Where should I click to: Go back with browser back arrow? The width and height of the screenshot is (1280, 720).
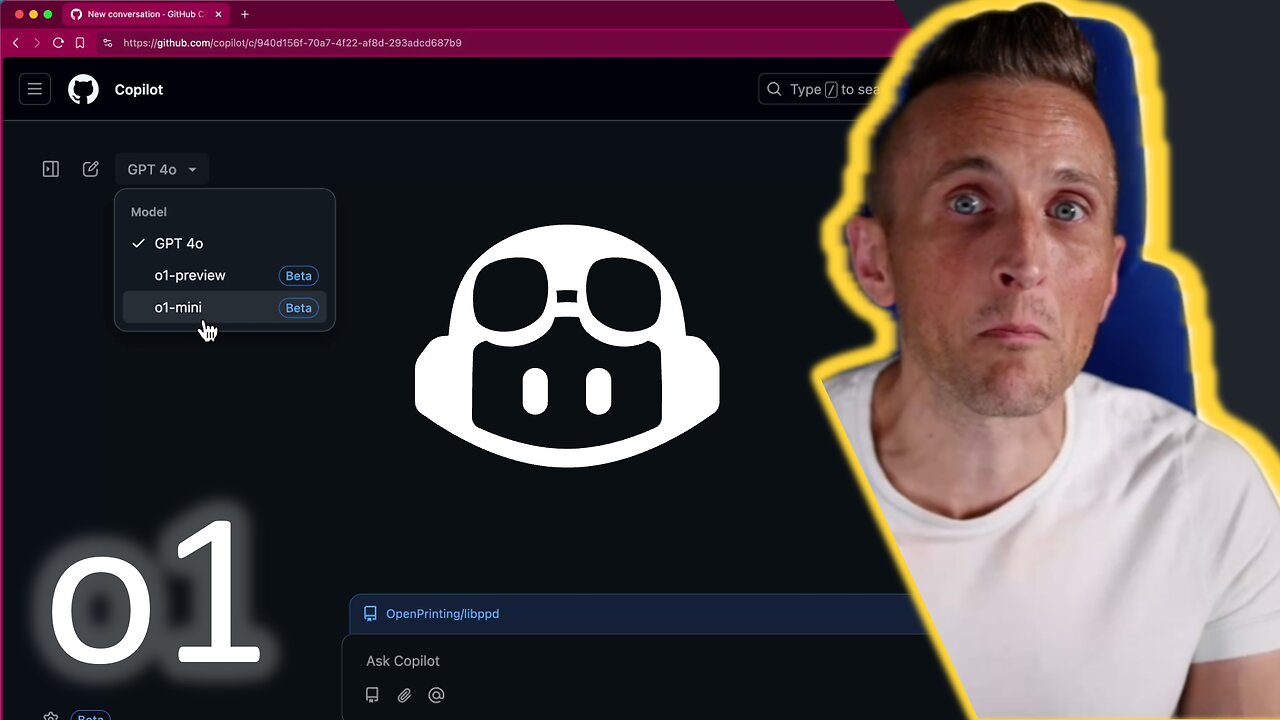15,43
